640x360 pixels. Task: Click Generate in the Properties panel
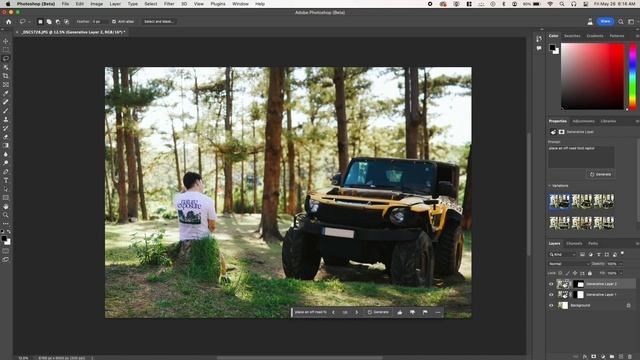pyautogui.click(x=600, y=174)
